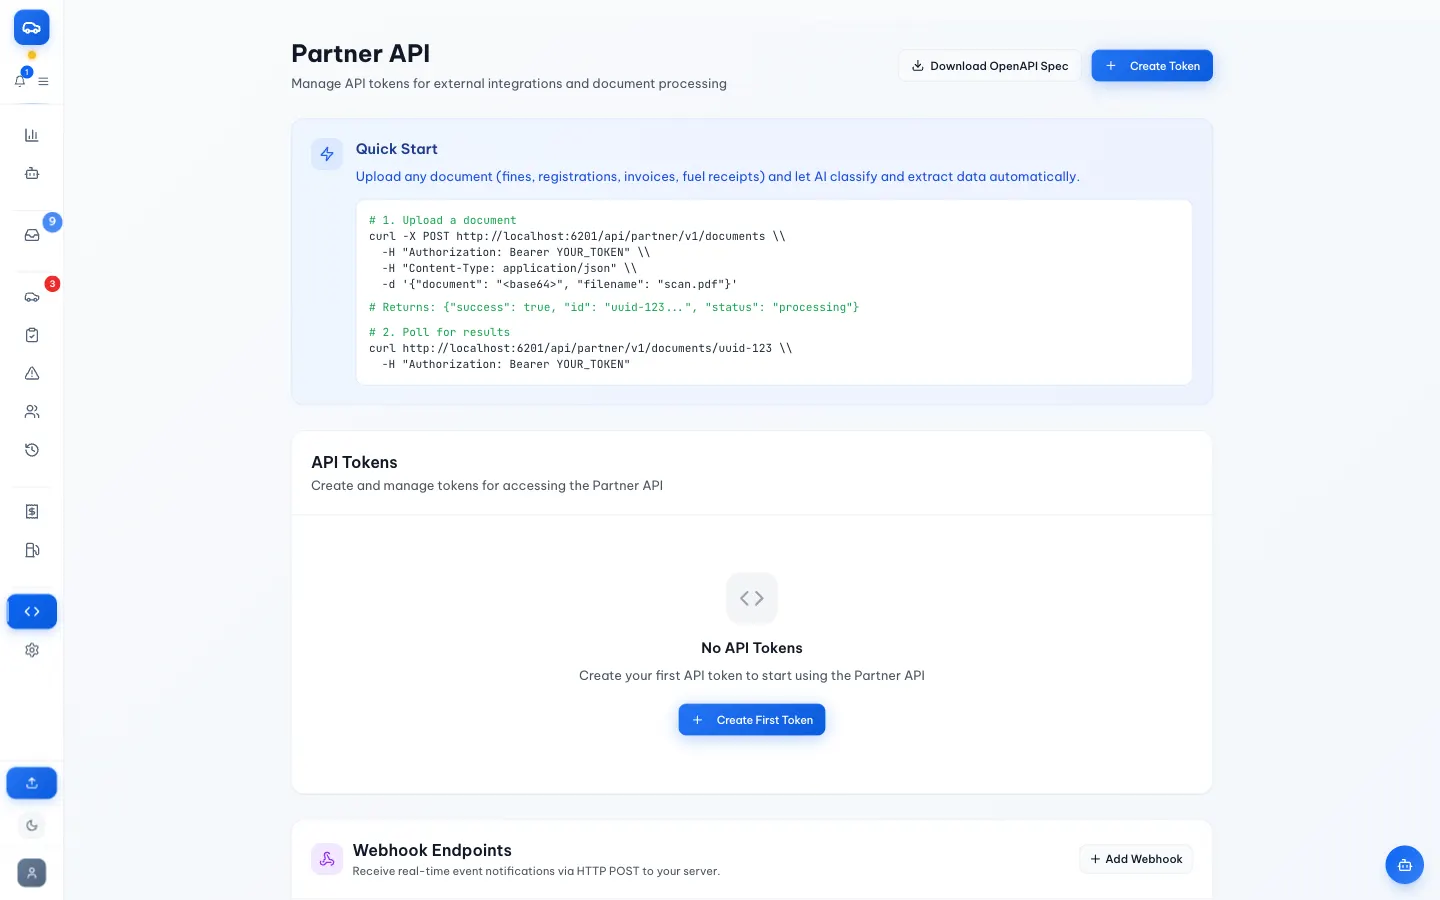Open the floating chatbot button
The image size is (1440, 900).
coord(1405,865)
